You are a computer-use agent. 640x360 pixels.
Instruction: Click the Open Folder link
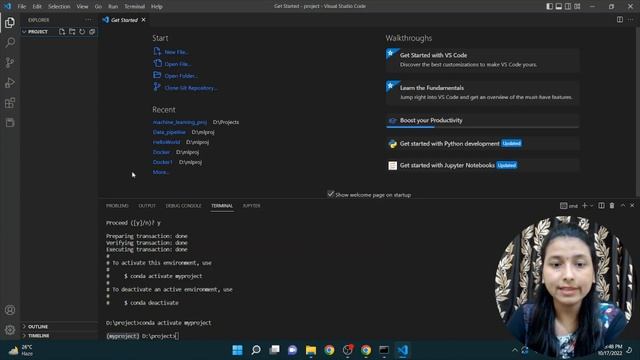(181, 76)
